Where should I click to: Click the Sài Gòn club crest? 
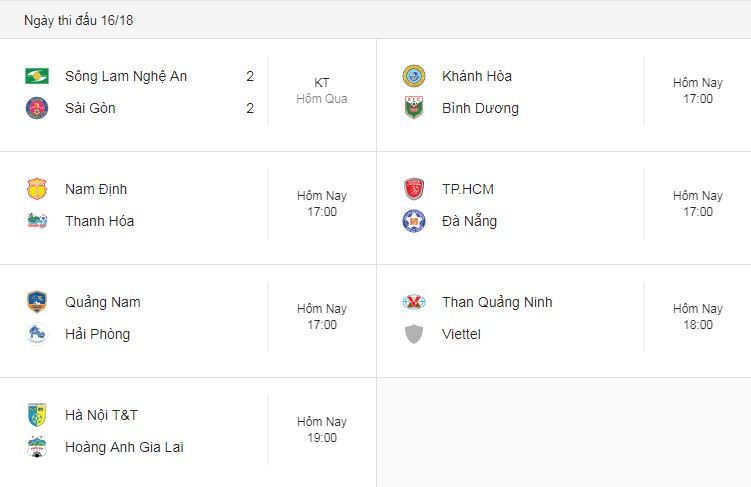click(x=37, y=108)
